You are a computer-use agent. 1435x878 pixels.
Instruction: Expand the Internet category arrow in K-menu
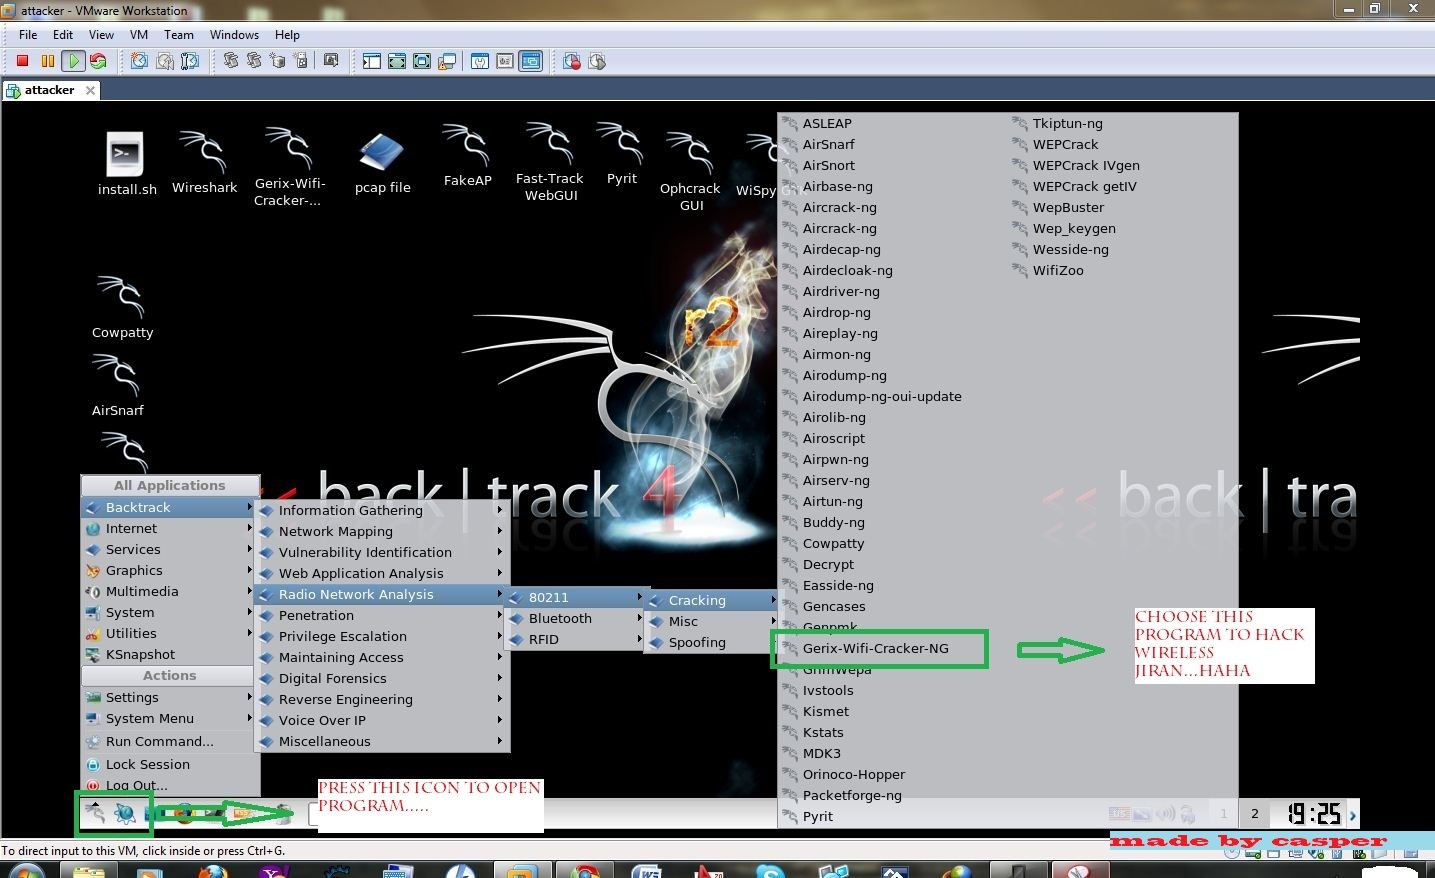coord(249,528)
